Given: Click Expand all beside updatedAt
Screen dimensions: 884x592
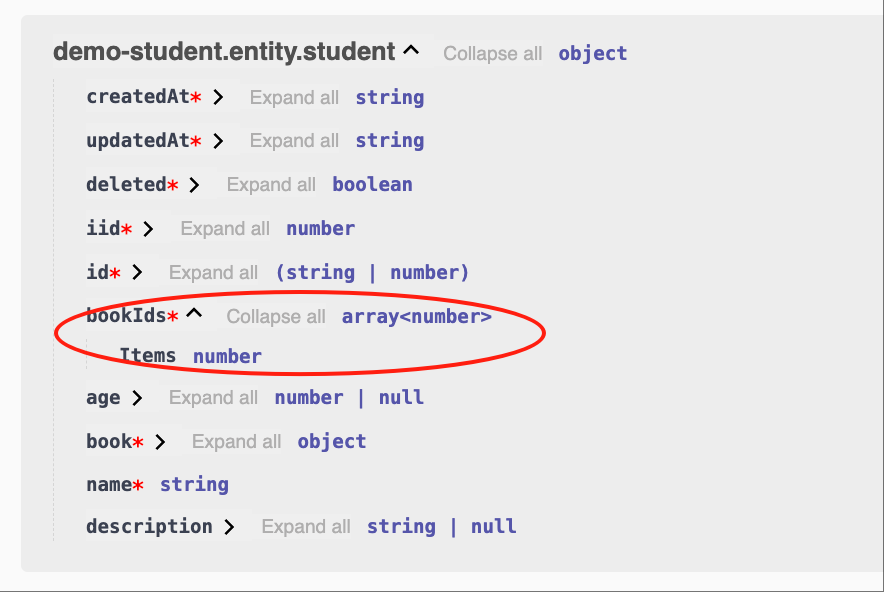Looking at the screenshot, I should pyautogui.click(x=294, y=142).
